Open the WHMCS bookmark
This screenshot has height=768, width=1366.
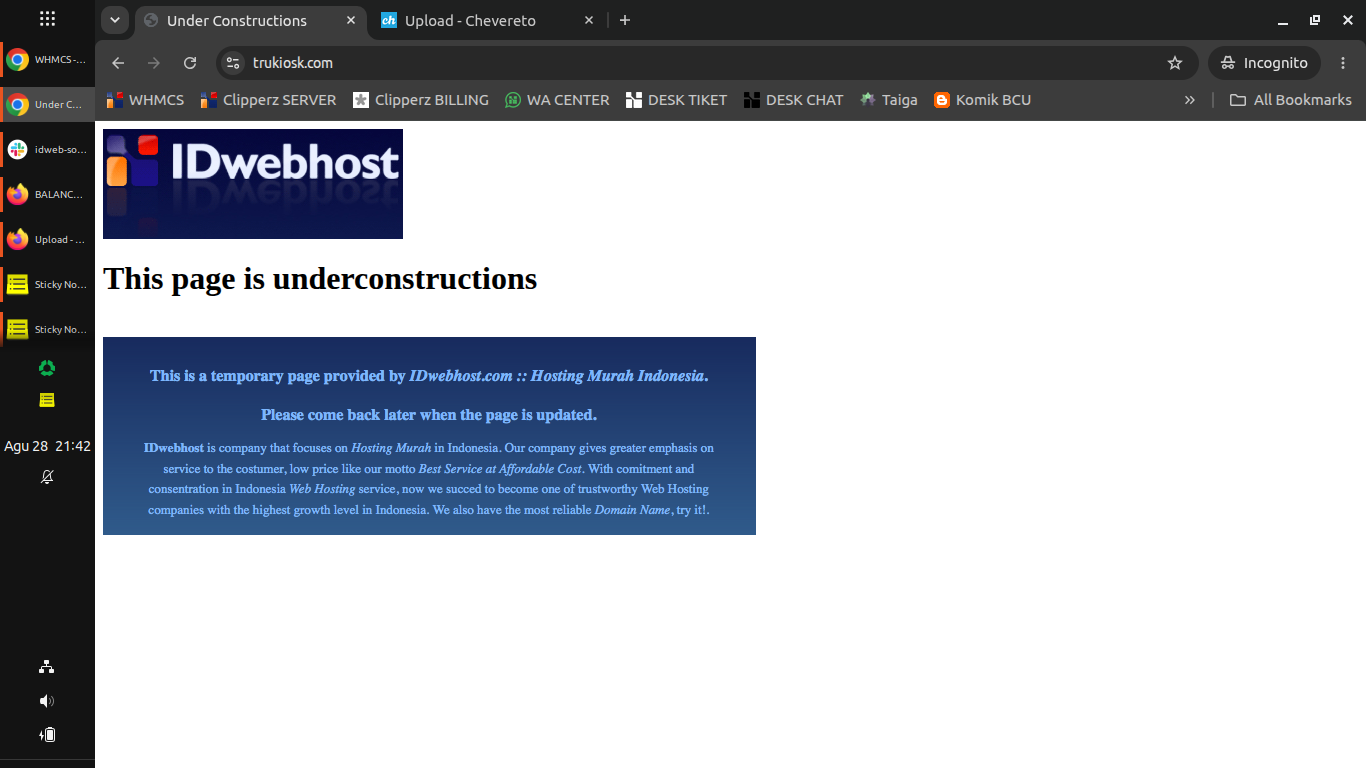[145, 100]
